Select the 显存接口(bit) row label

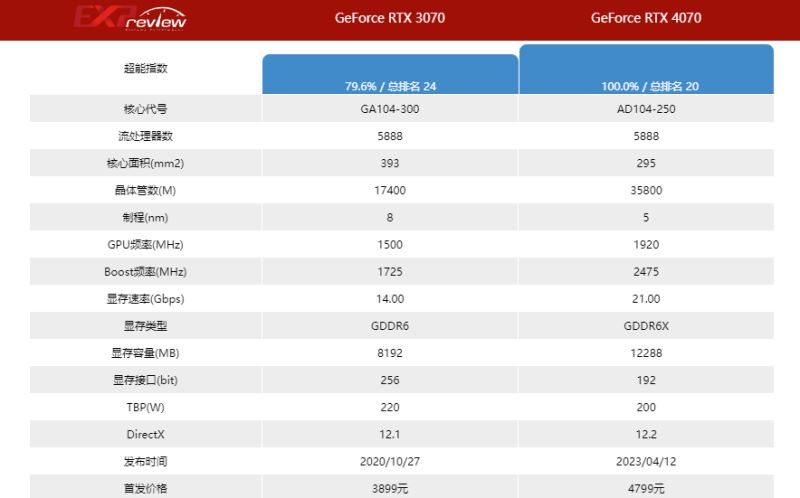pyautogui.click(x=146, y=380)
